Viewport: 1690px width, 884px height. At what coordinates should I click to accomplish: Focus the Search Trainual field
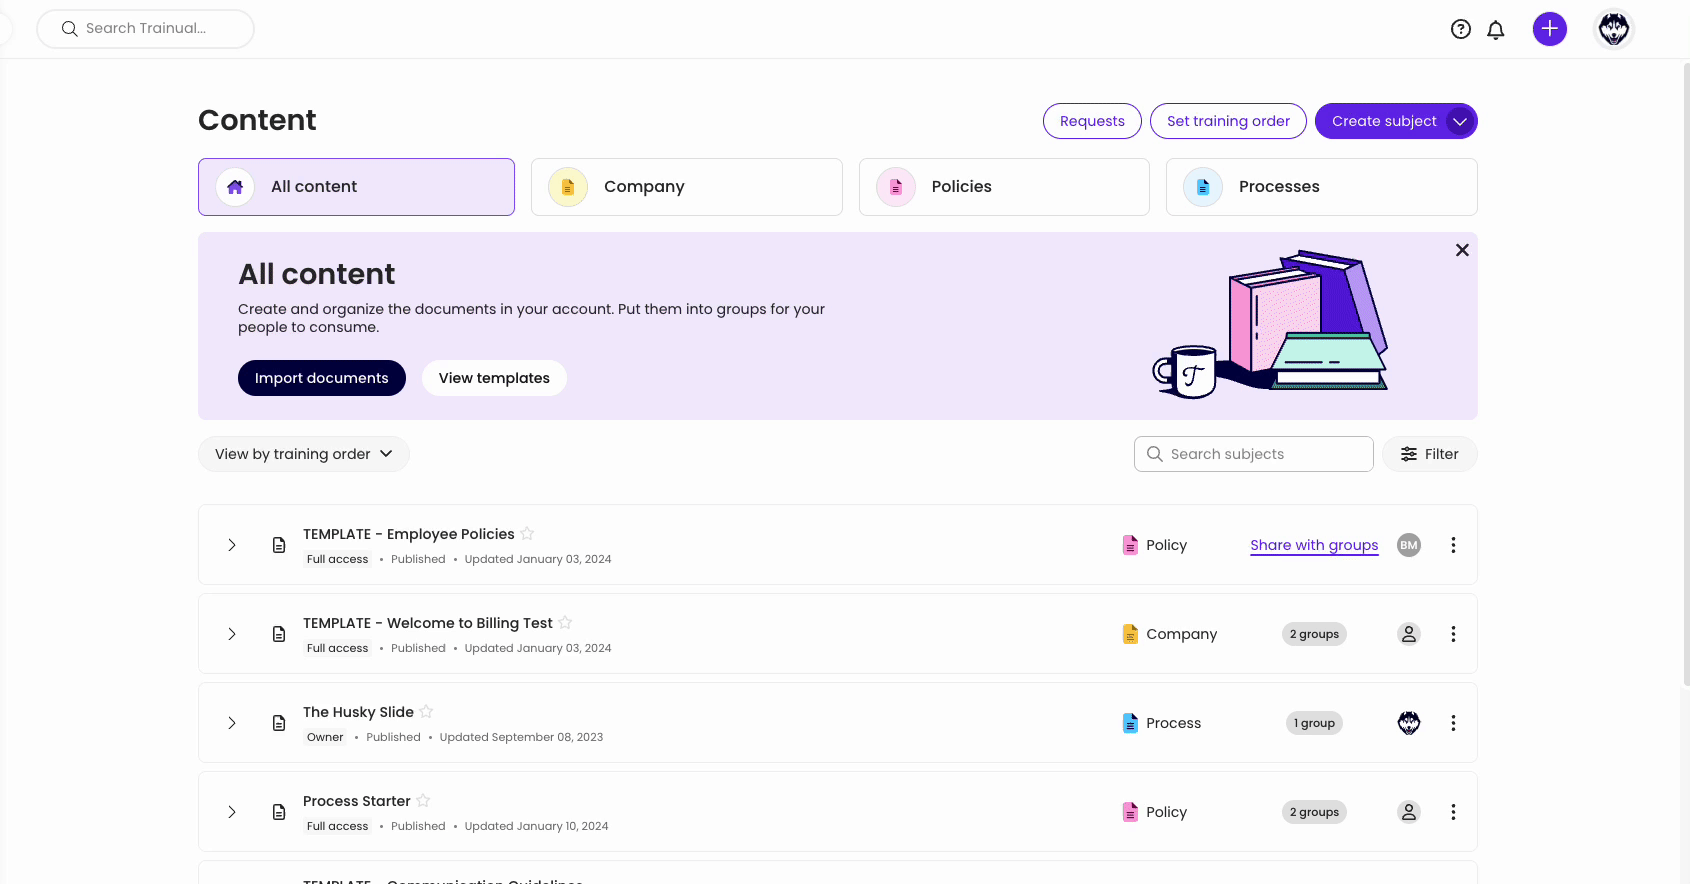[x=146, y=29]
